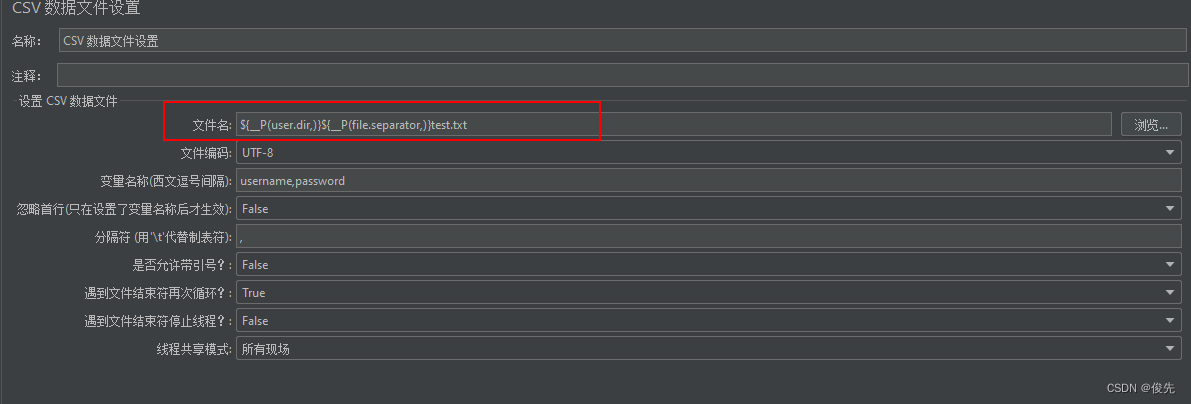Screen dimensions: 1191x404
Task: Click the 文件名: label text
Action: point(212,125)
